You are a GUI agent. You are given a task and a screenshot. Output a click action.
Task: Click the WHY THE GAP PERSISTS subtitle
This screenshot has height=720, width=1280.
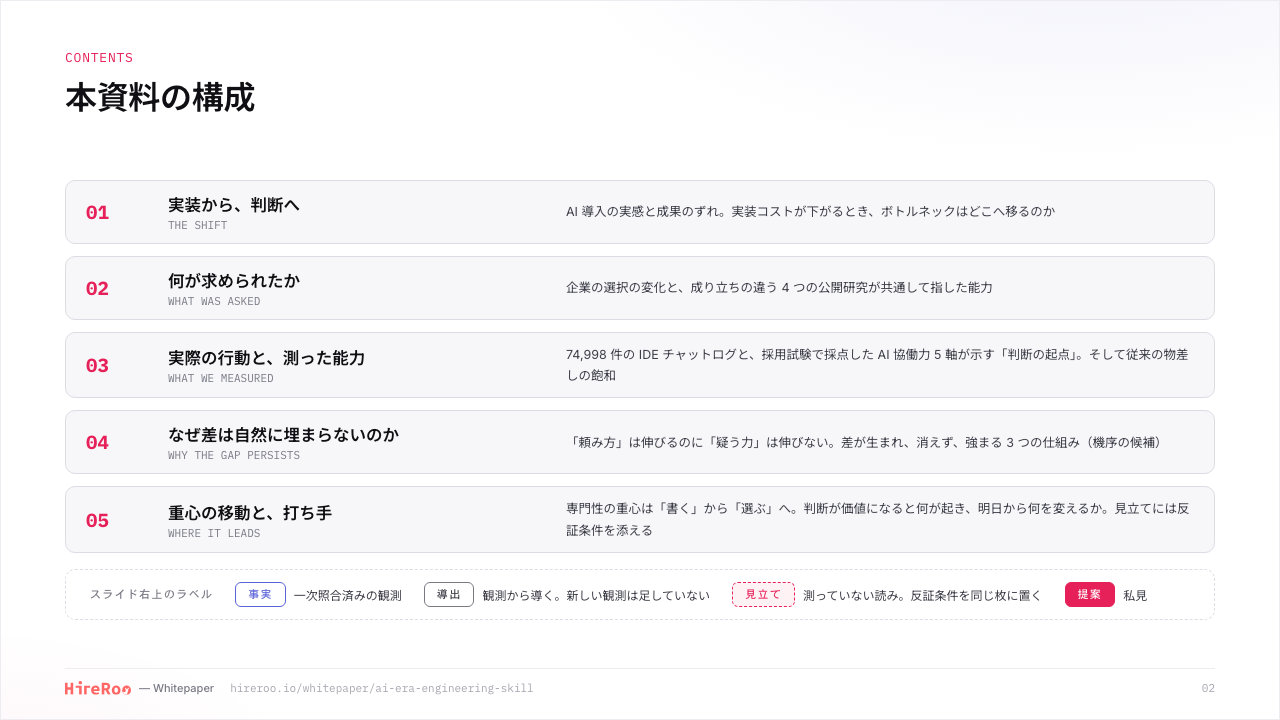[234, 456]
